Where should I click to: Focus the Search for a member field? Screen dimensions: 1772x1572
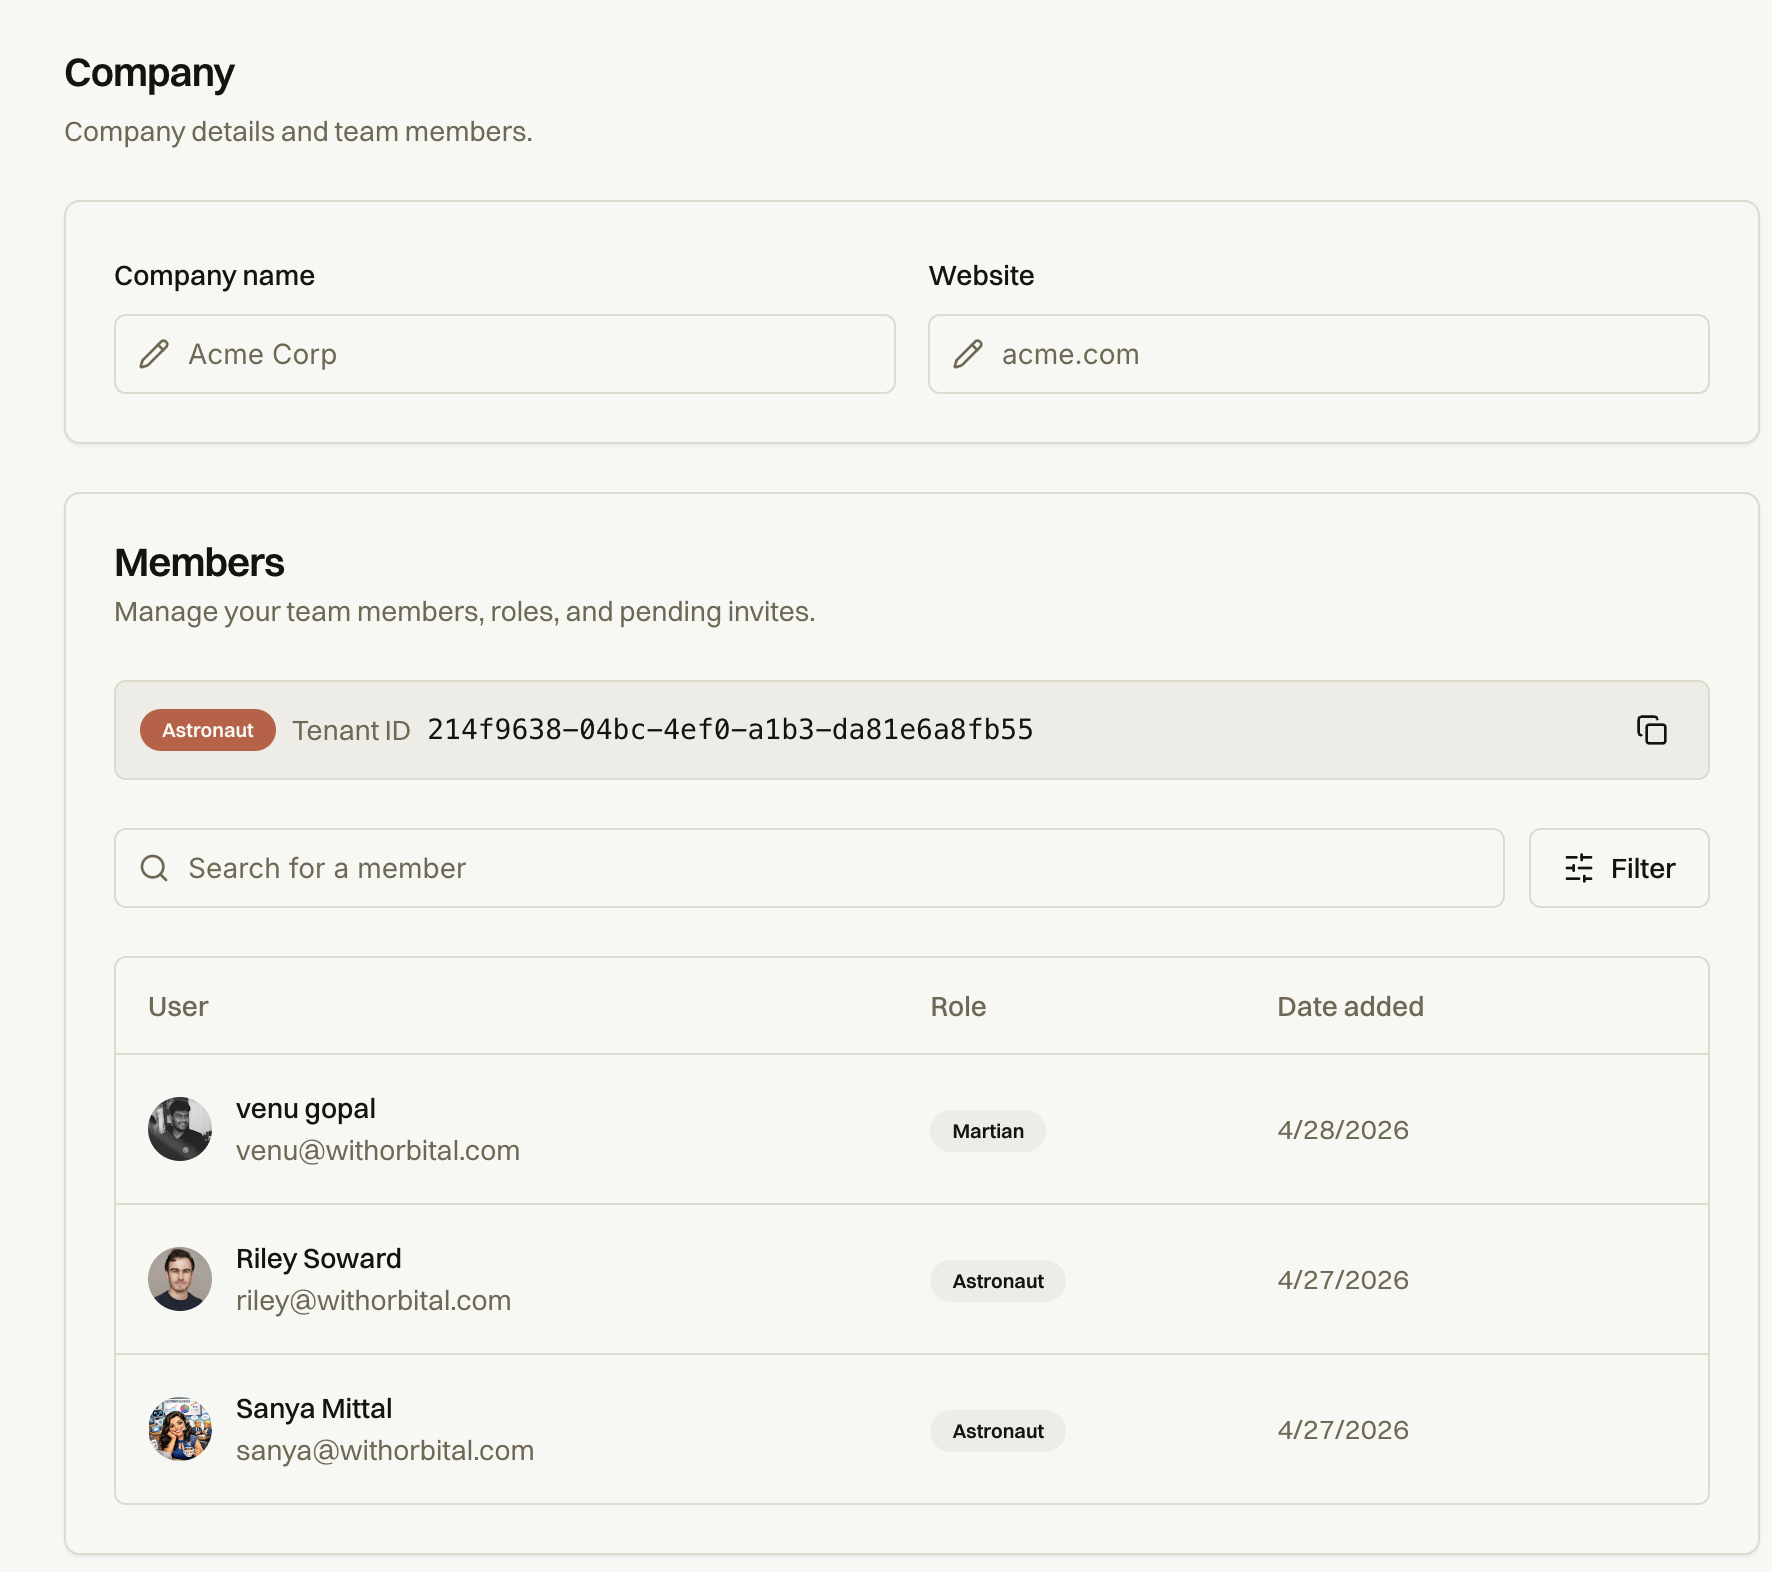[x=809, y=868]
